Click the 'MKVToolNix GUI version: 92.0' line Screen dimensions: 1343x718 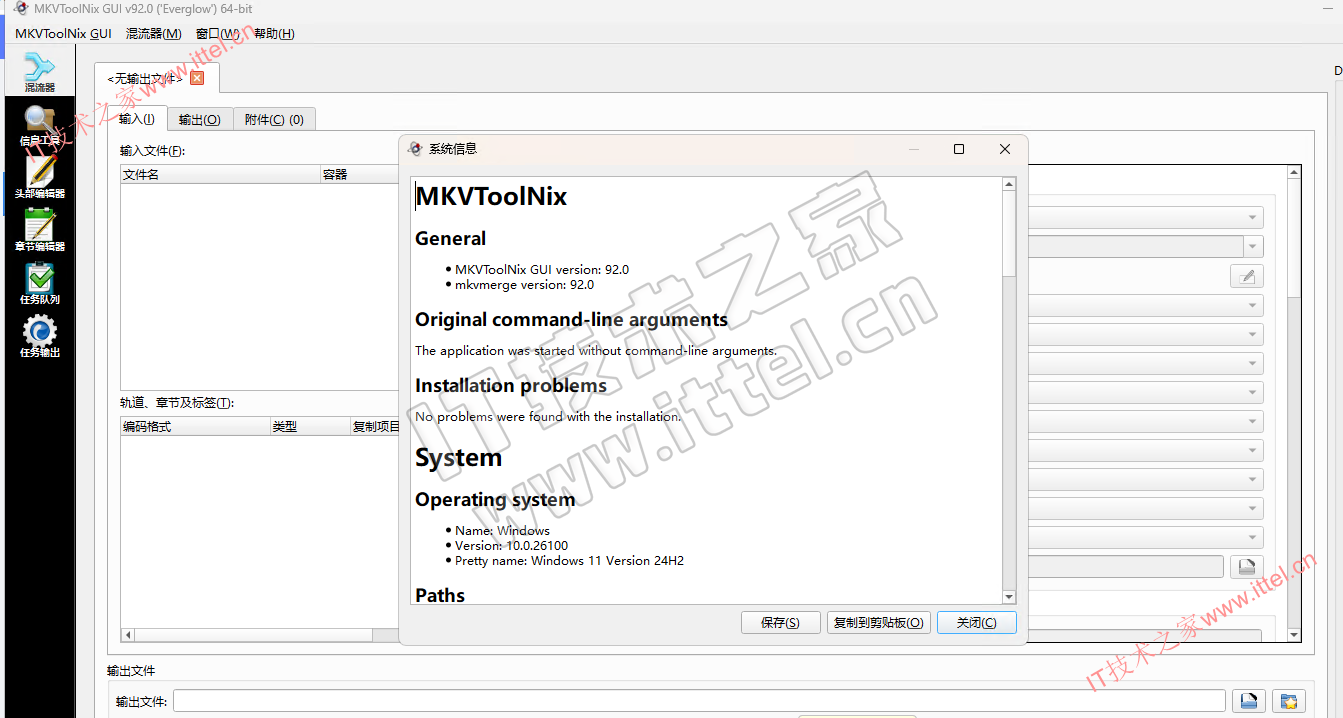(542, 269)
